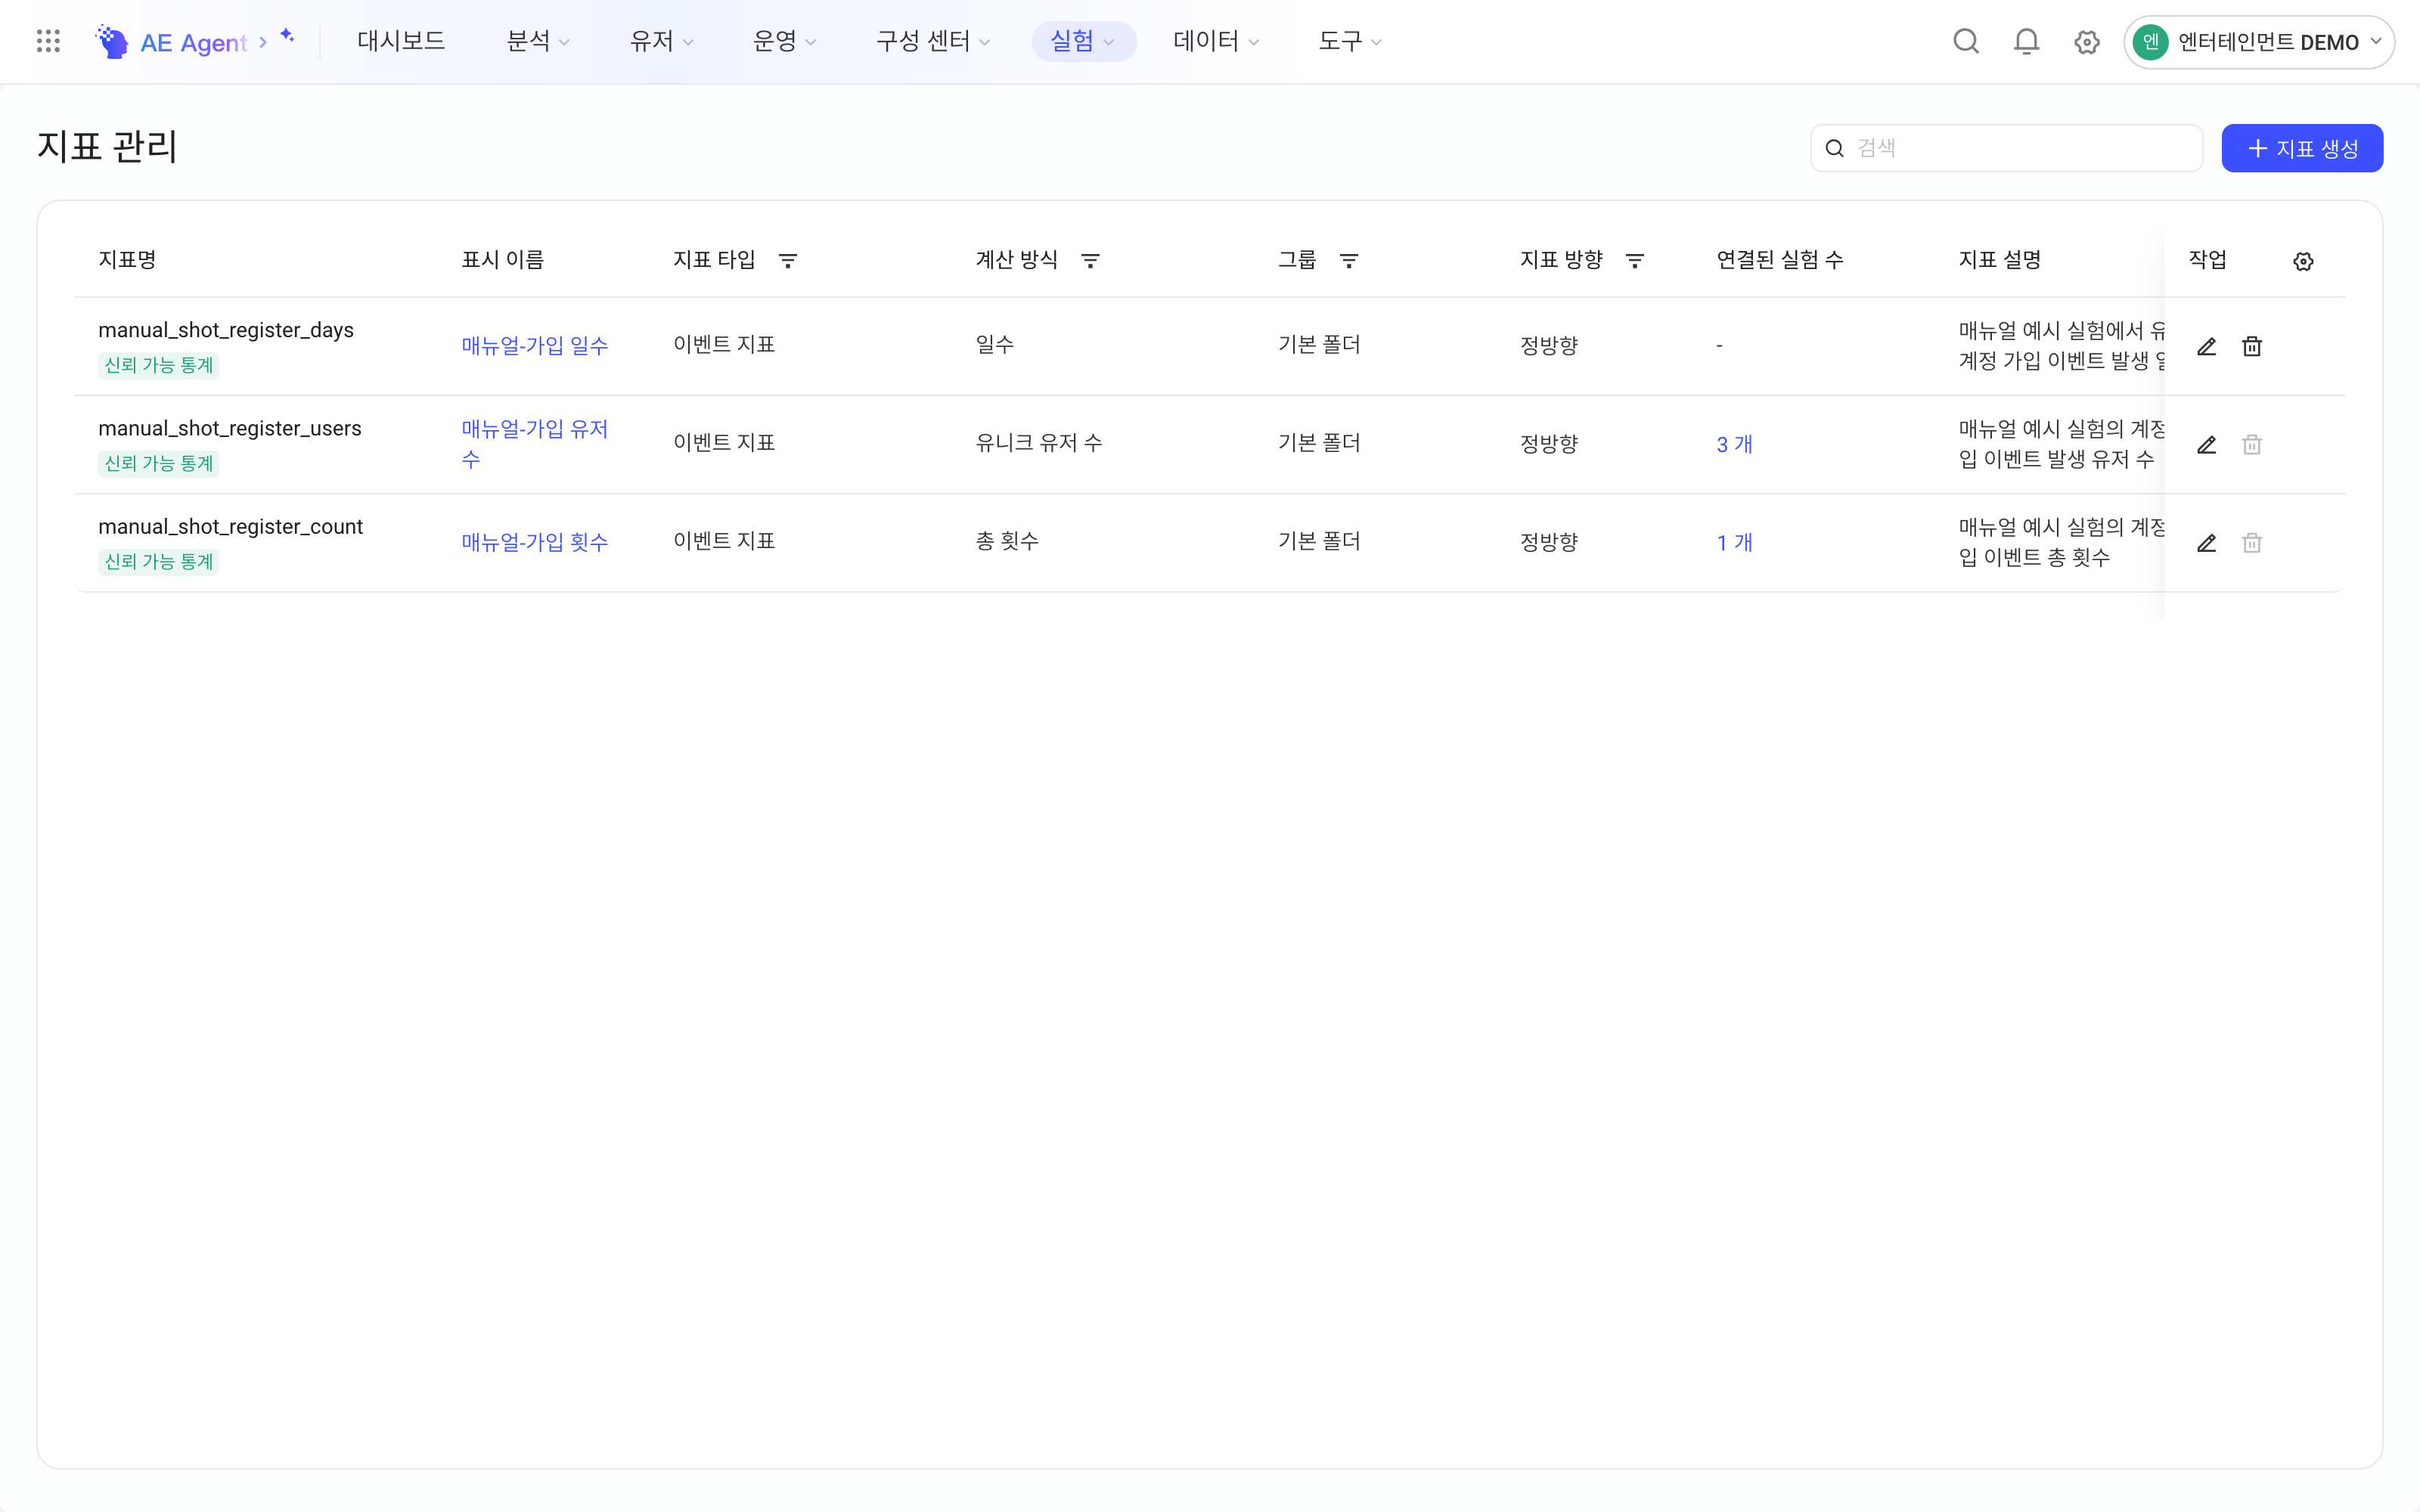The height and width of the screenshot is (1512, 2420).
Task: Open the 매뉴얼-가입 횟수 link
Action: click(x=535, y=542)
